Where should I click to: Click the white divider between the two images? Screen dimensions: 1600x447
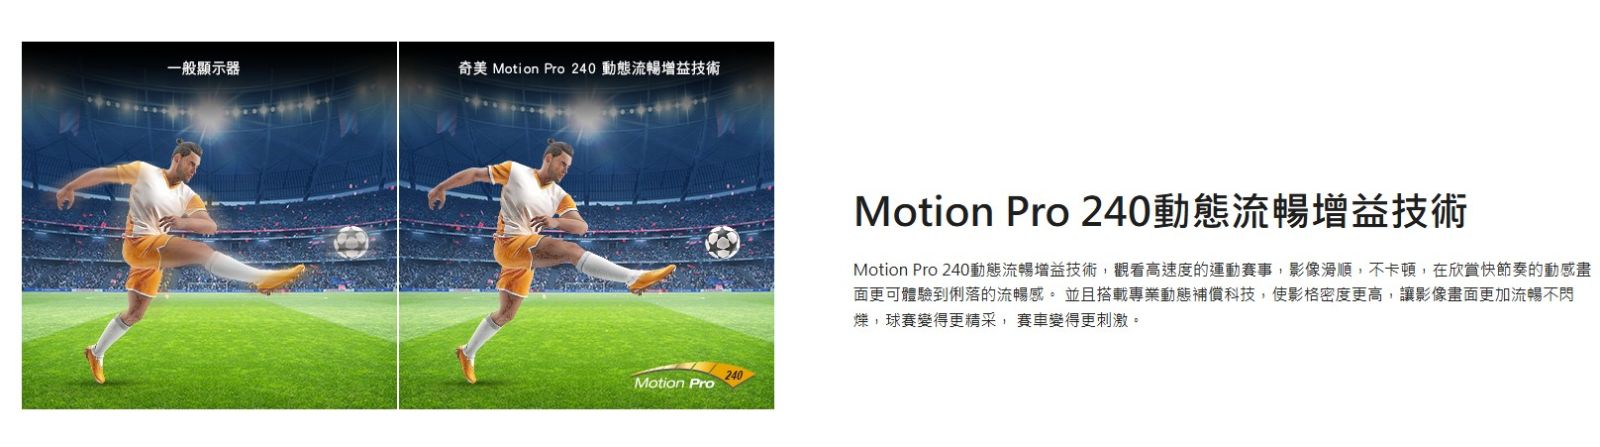(x=398, y=225)
